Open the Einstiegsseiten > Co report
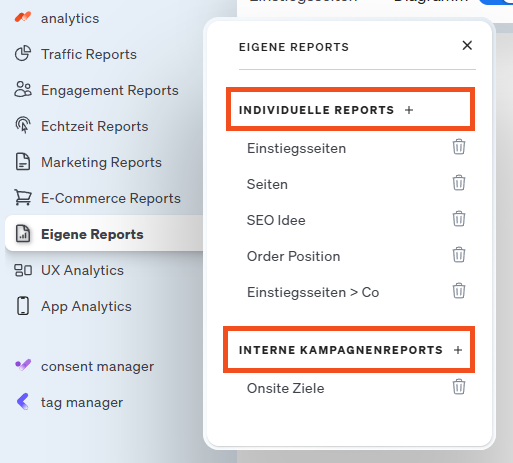The image size is (513, 463). point(313,292)
